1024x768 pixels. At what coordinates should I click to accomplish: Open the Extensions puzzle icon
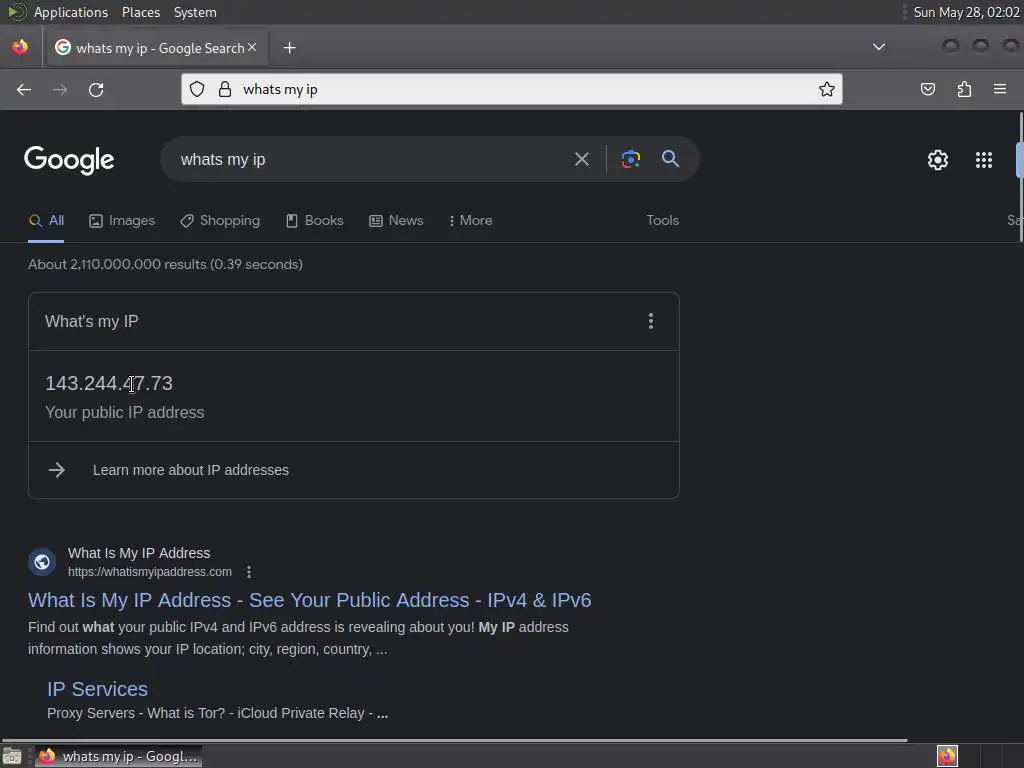pyautogui.click(x=964, y=89)
